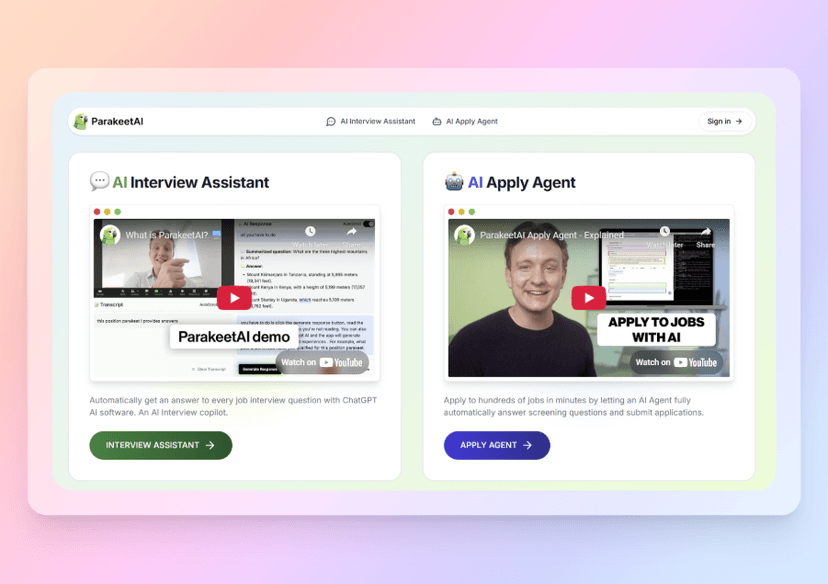
Task: Click the ParakeetAI brand name in header
Action: (x=117, y=121)
